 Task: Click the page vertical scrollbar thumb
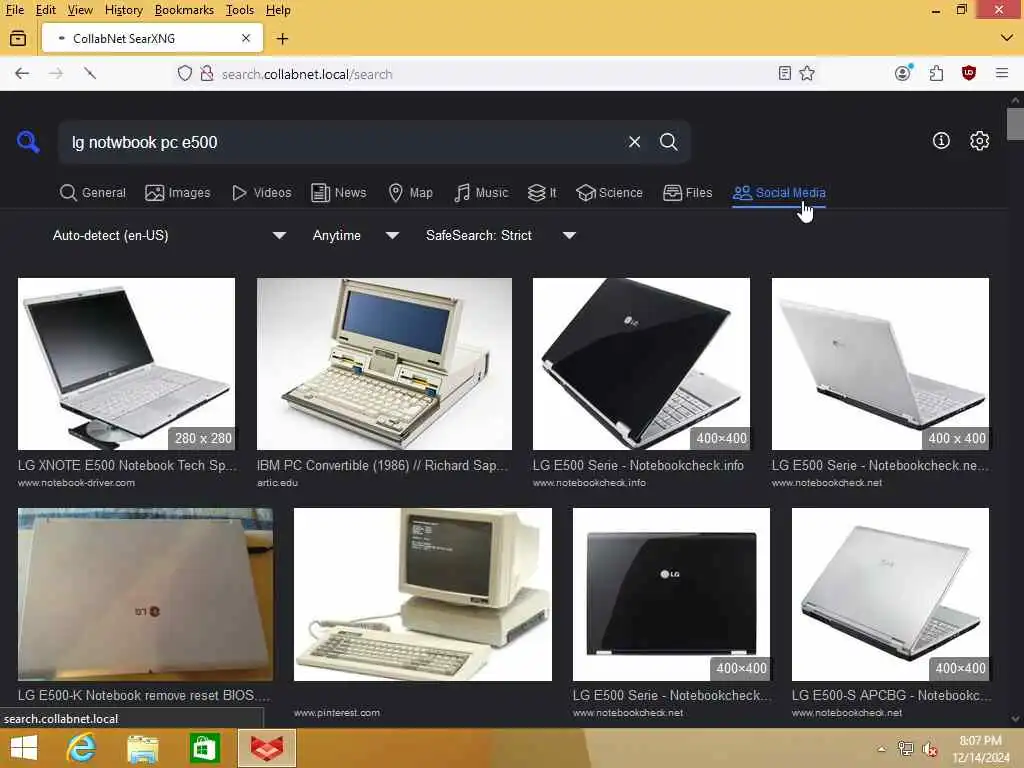coord(1014,124)
